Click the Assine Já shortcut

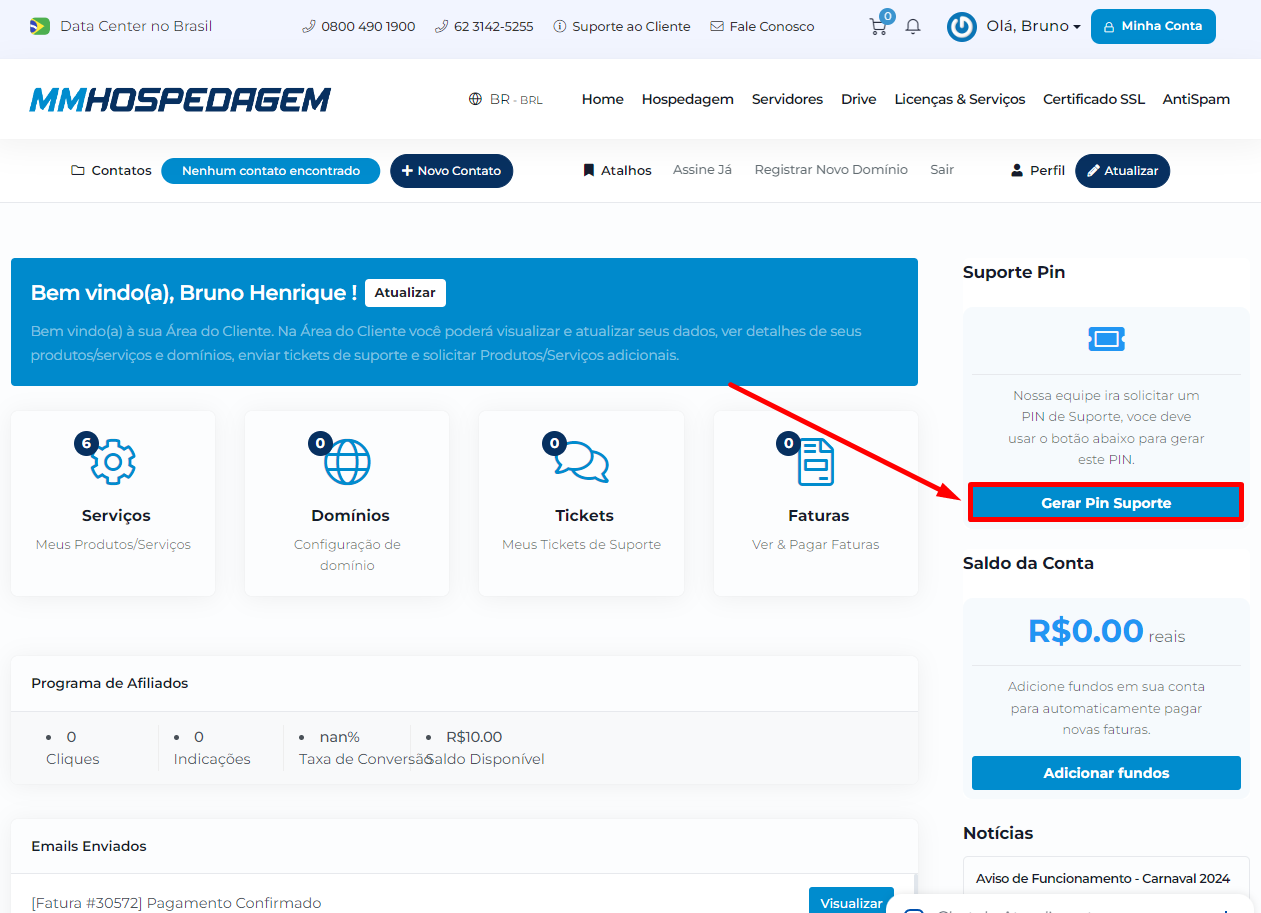point(702,170)
